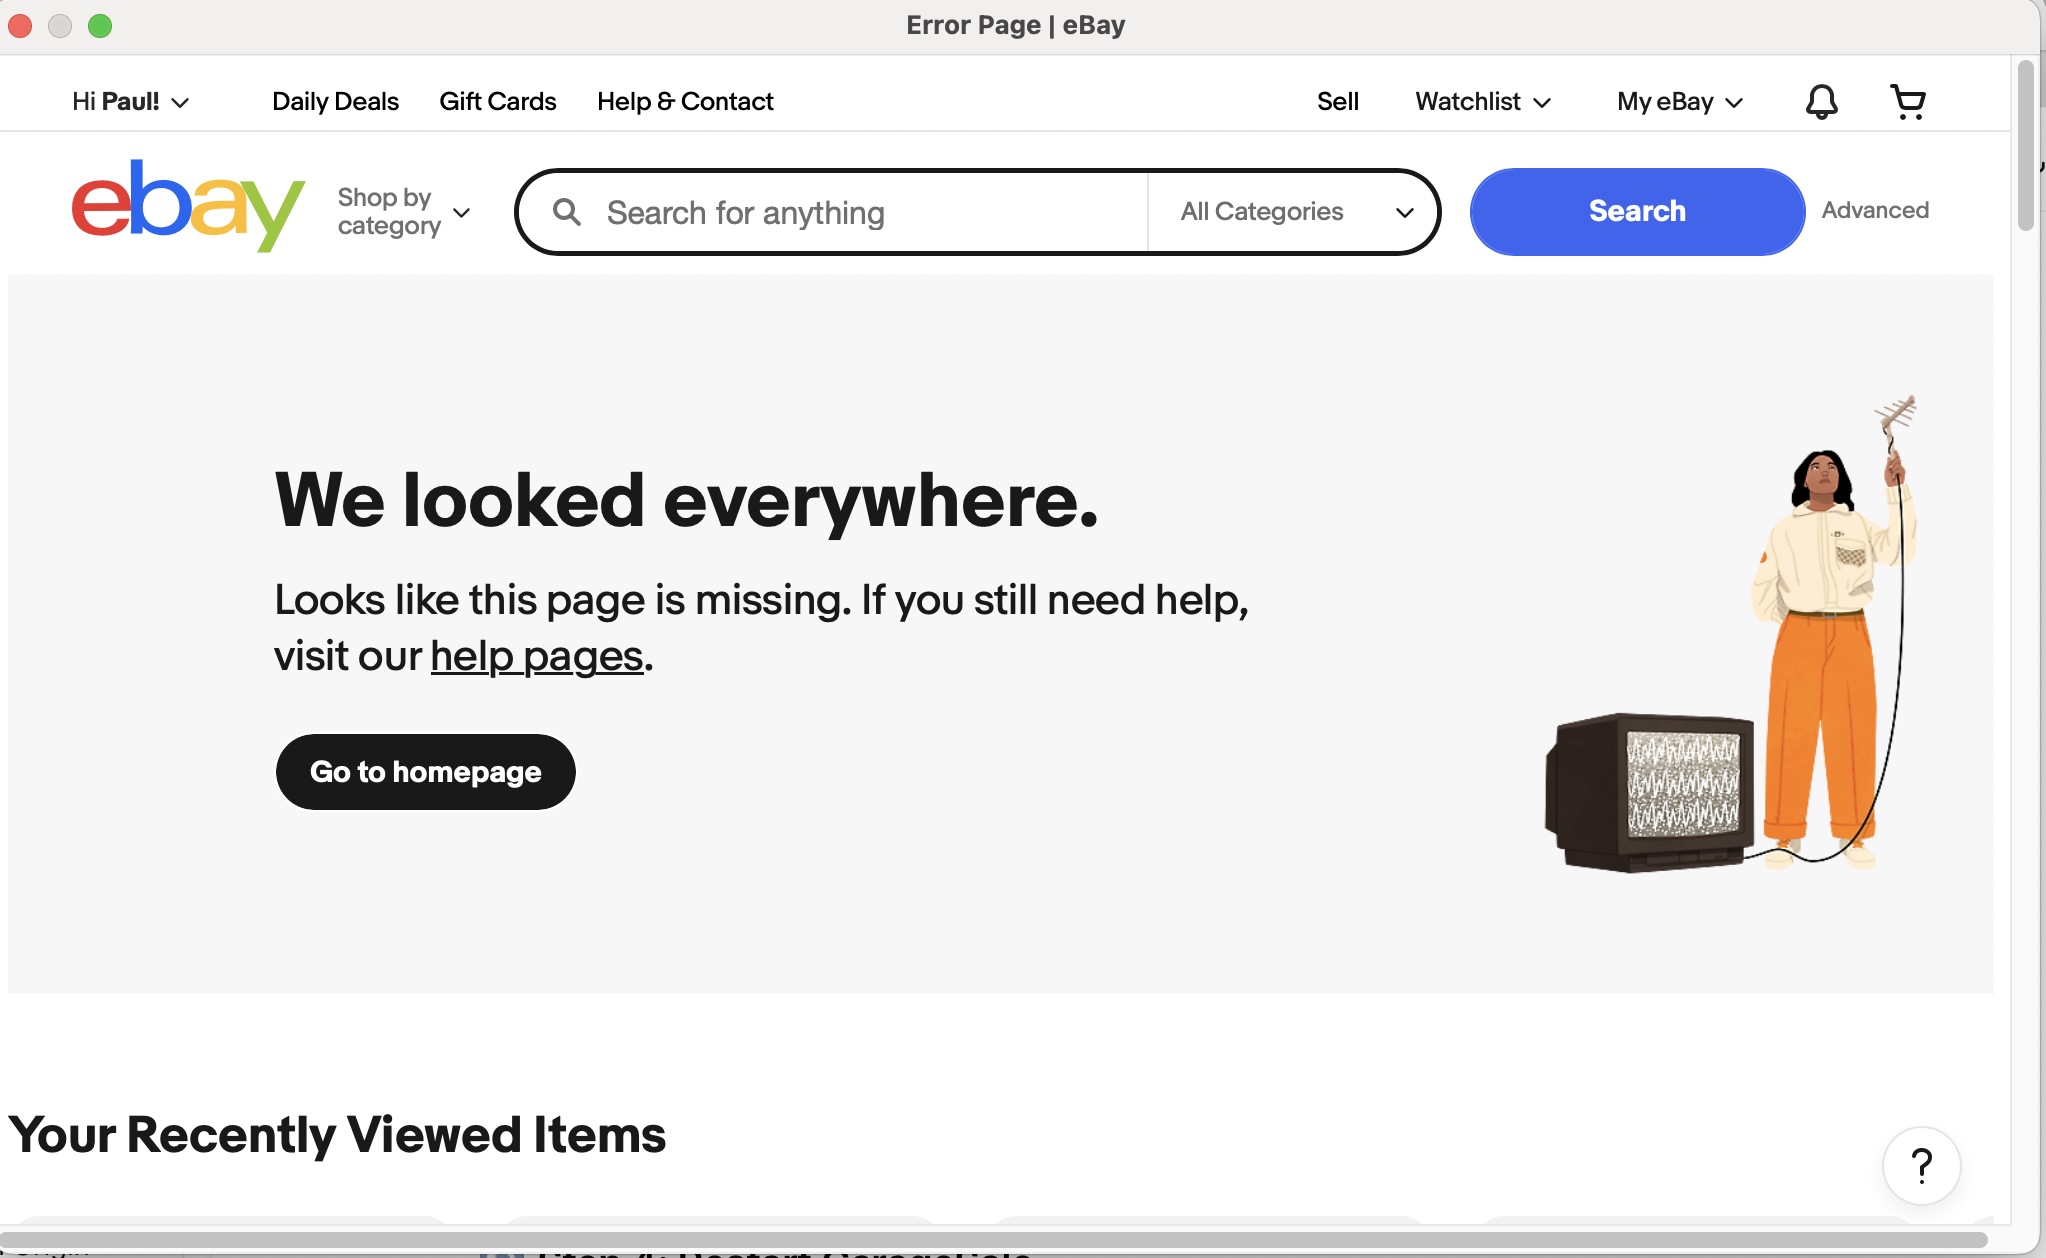Open Daily Deals
This screenshot has height=1258, width=2046.
tap(335, 102)
